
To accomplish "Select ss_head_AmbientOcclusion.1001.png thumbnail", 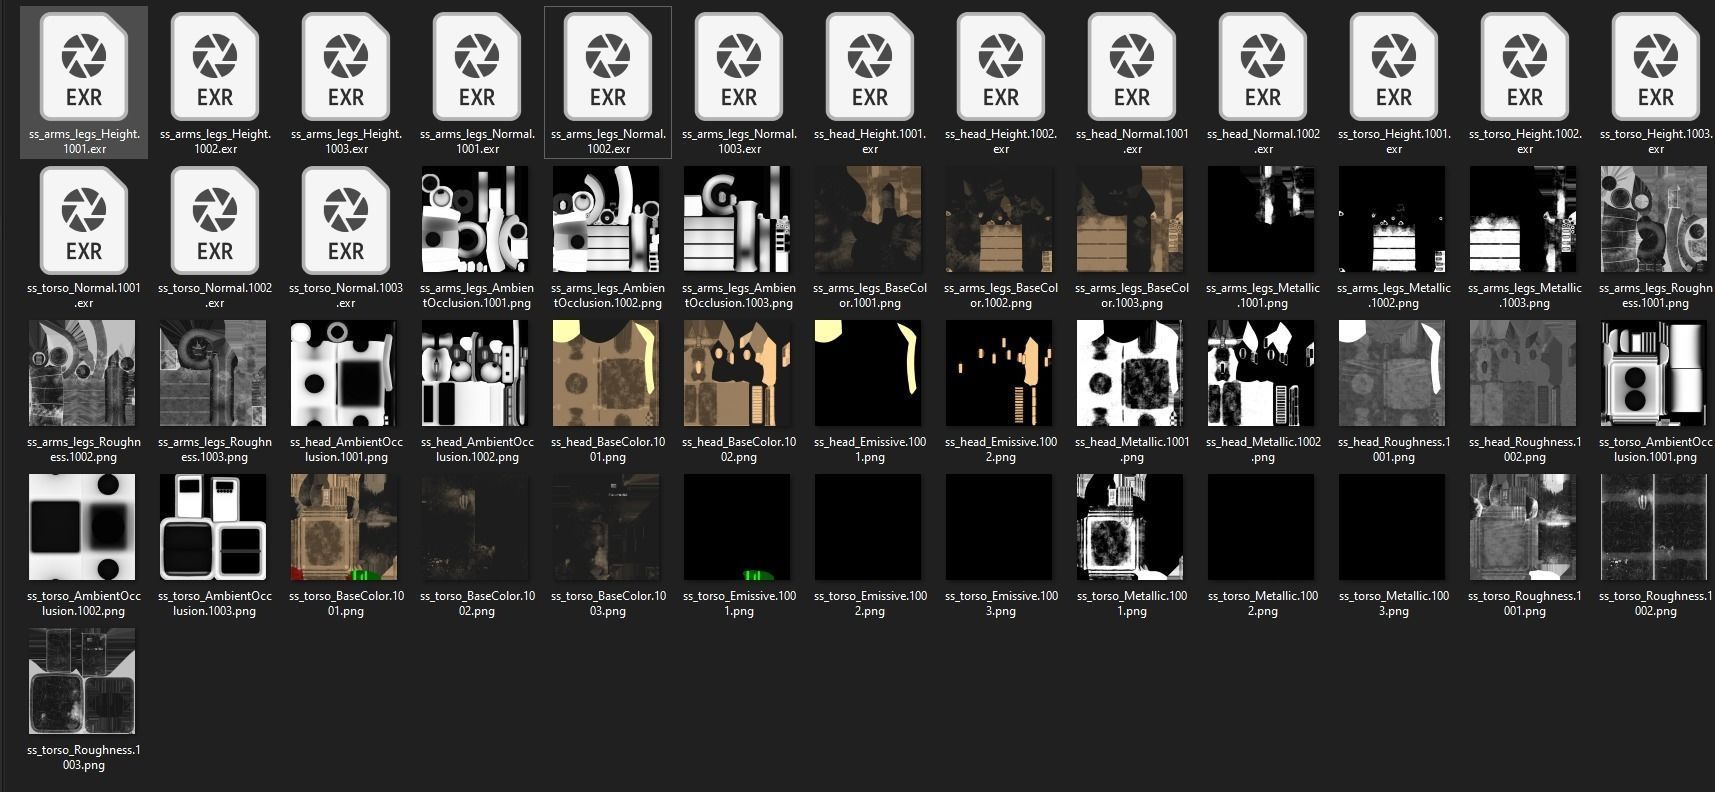I will pyautogui.click(x=344, y=373).
